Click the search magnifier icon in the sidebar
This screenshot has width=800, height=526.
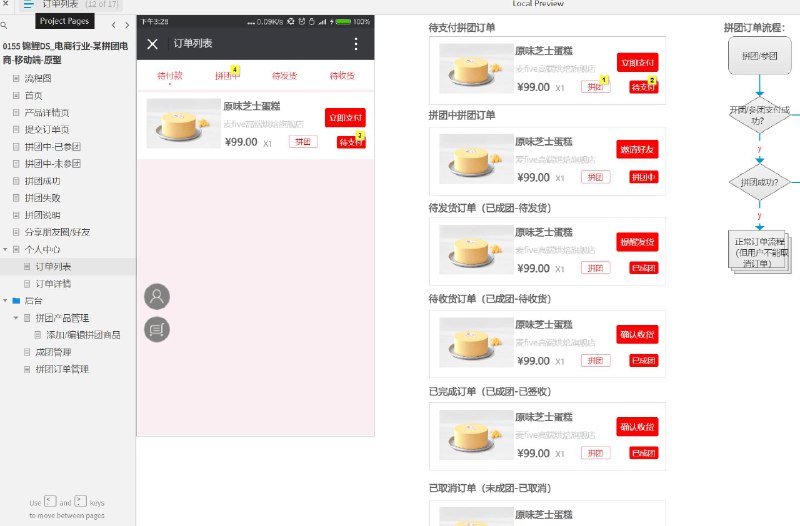click(x=4, y=25)
